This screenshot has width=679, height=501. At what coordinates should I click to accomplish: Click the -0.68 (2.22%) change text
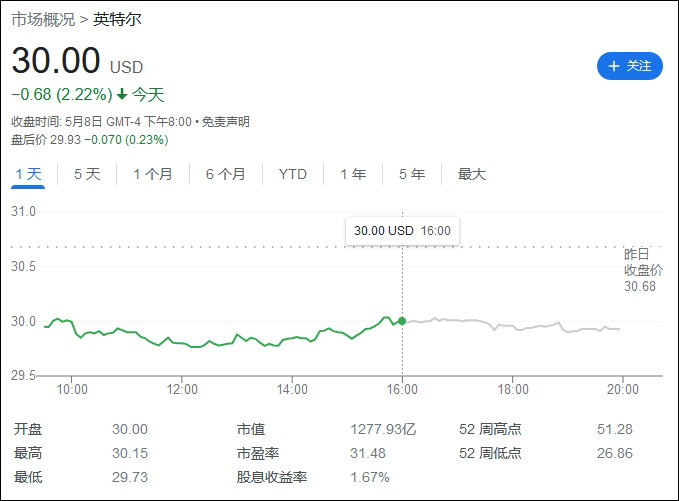click(x=62, y=94)
